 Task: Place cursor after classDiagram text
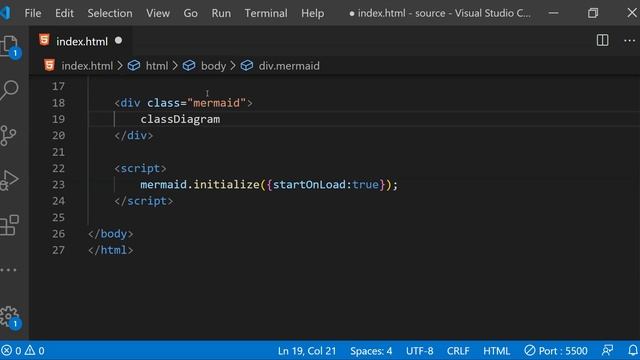click(221, 119)
